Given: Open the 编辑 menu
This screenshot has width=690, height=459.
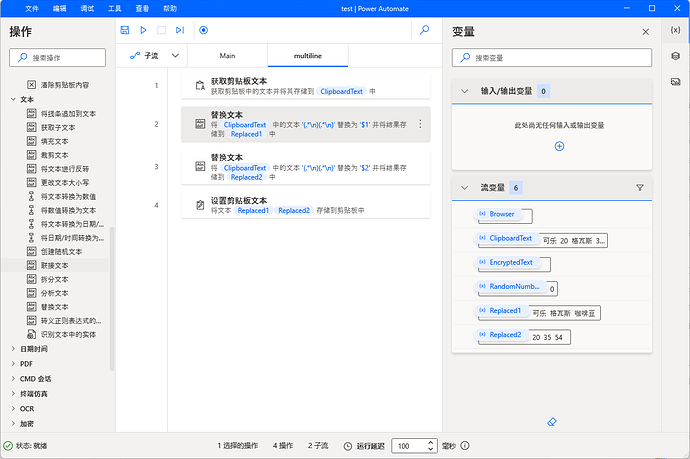Looking at the screenshot, I should pos(59,8).
